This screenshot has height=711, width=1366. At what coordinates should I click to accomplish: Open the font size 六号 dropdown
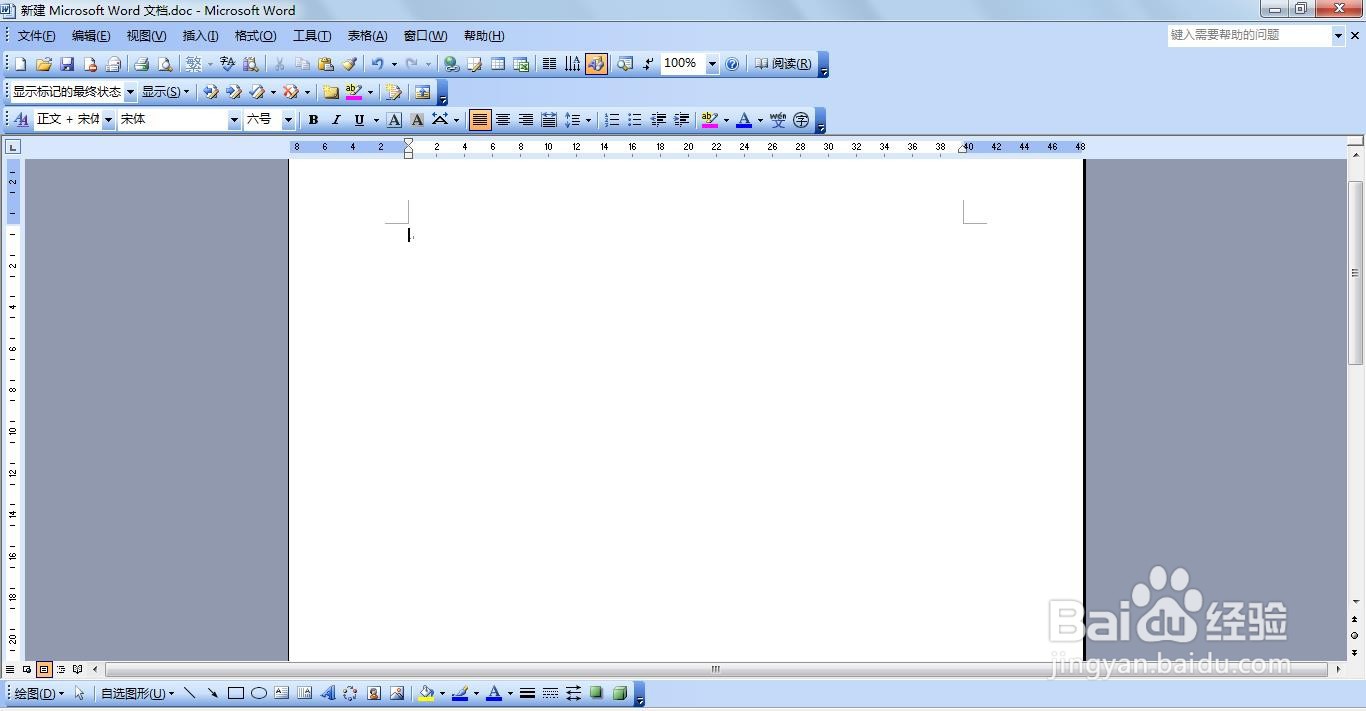(x=288, y=120)
